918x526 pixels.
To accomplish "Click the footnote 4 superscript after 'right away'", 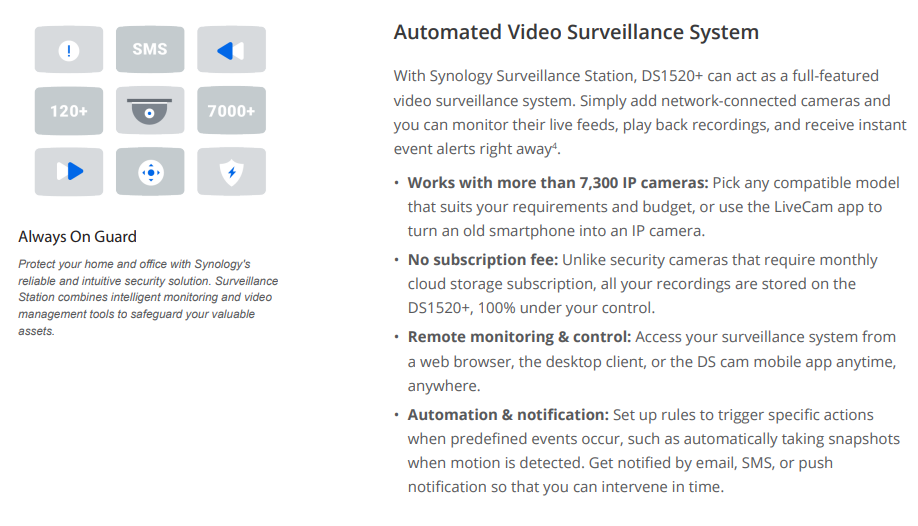I will pyautogui.click(x=554, y=146).
